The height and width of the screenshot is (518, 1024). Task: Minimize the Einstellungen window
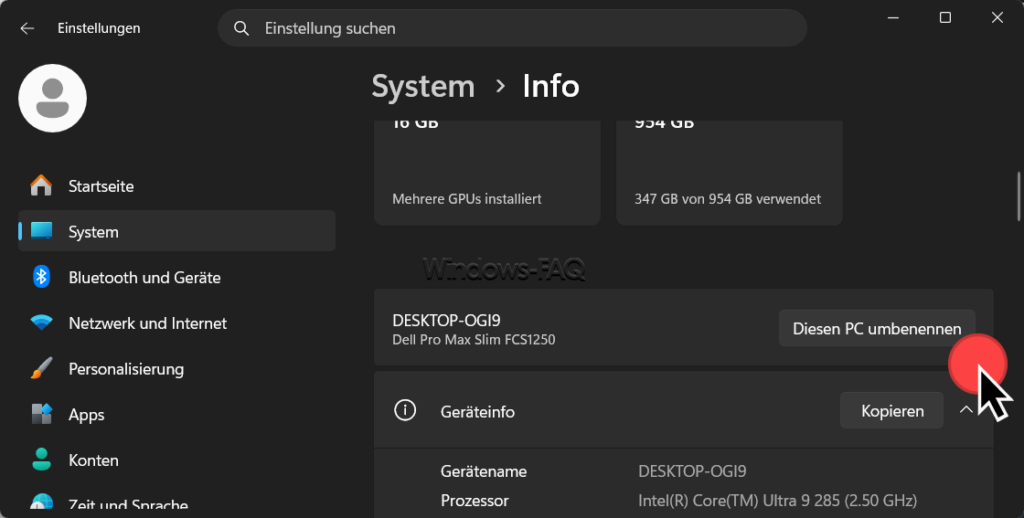(893, 18)
